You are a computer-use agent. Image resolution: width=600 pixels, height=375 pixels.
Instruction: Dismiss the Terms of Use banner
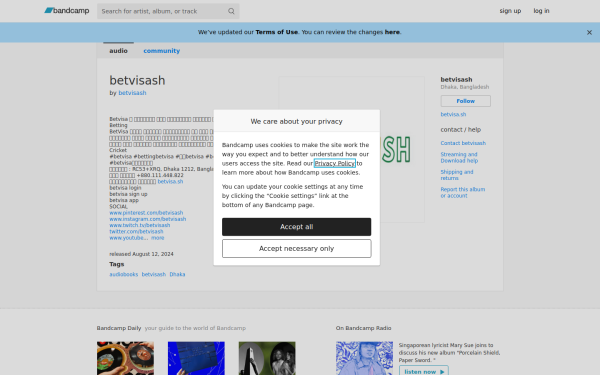[589, 33]
